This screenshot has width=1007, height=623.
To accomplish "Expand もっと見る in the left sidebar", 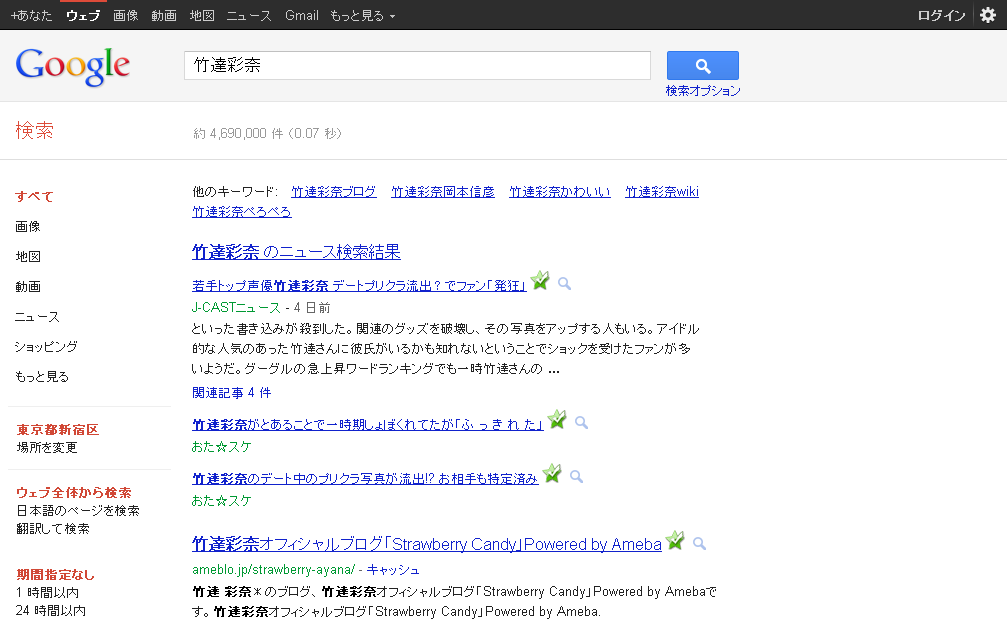I will point(42,377).
